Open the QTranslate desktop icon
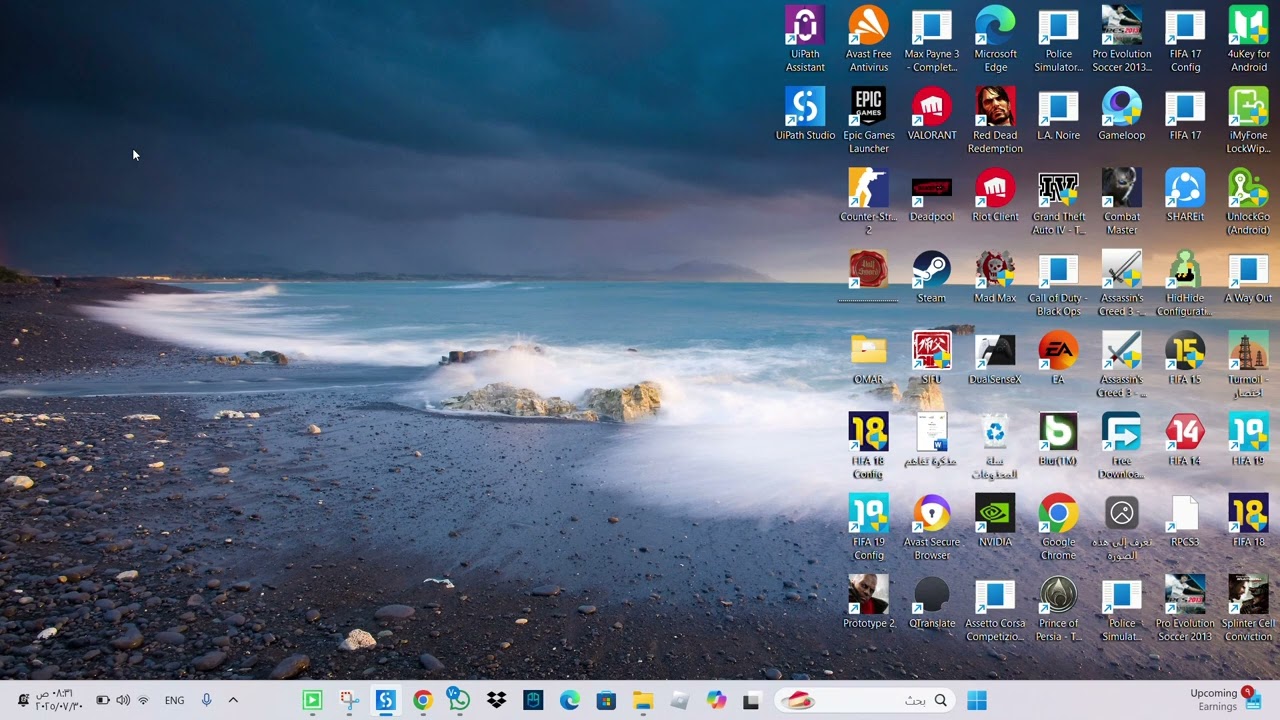The width and height of the screenshot is (1280, 720). [931, 603]
